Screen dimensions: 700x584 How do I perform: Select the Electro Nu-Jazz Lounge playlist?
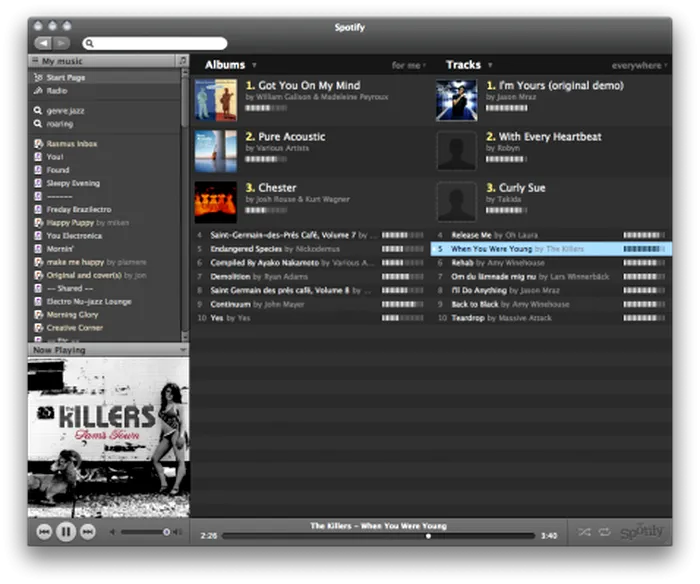coord(104,301)
